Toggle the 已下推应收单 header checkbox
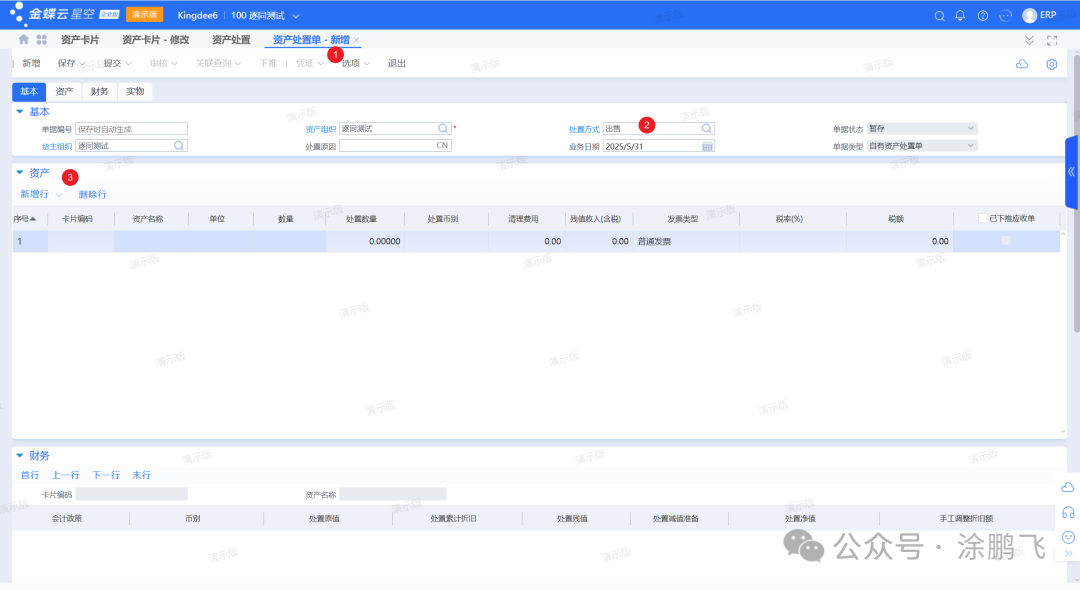Viewport: 1080px width, 590px height. pyautogui.click(x=983, y=218)
